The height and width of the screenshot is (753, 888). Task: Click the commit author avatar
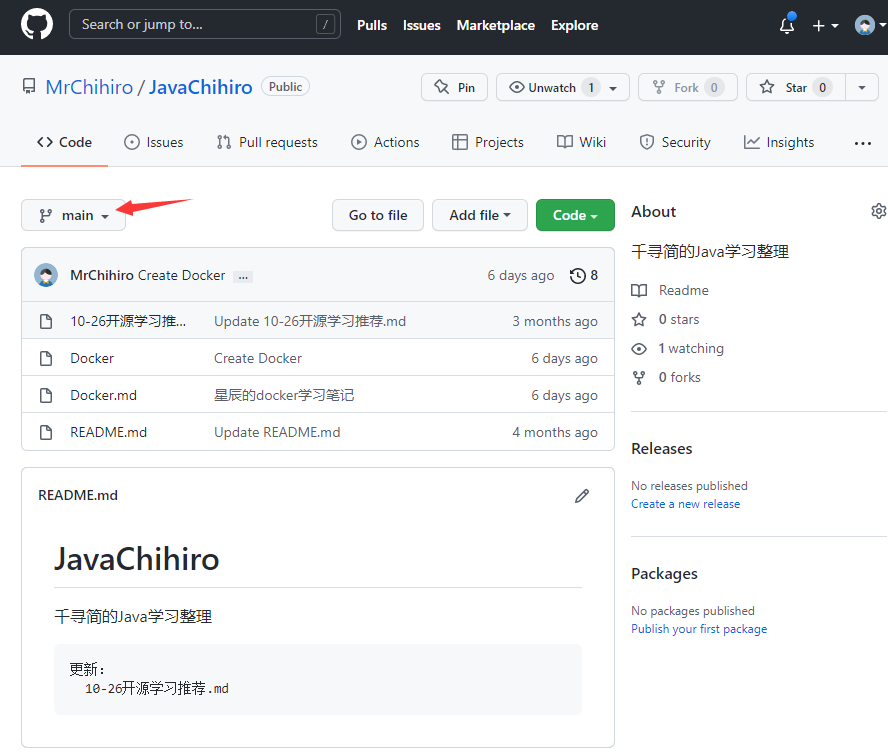tap(46, 275)
